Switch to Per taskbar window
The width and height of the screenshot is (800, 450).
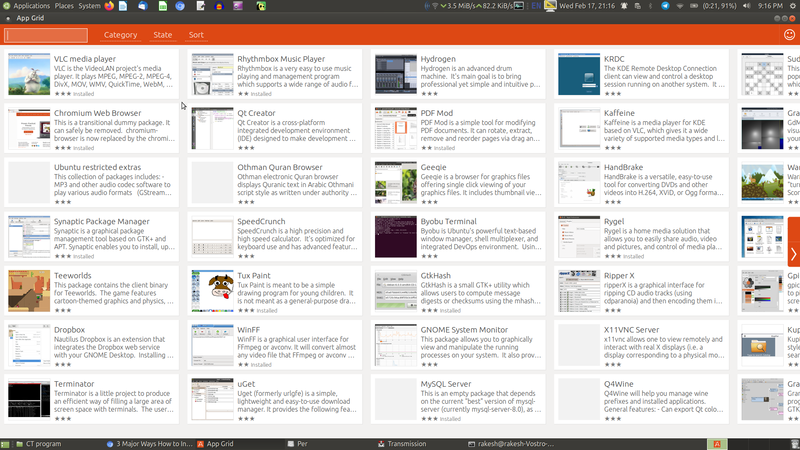pos(297,444)
